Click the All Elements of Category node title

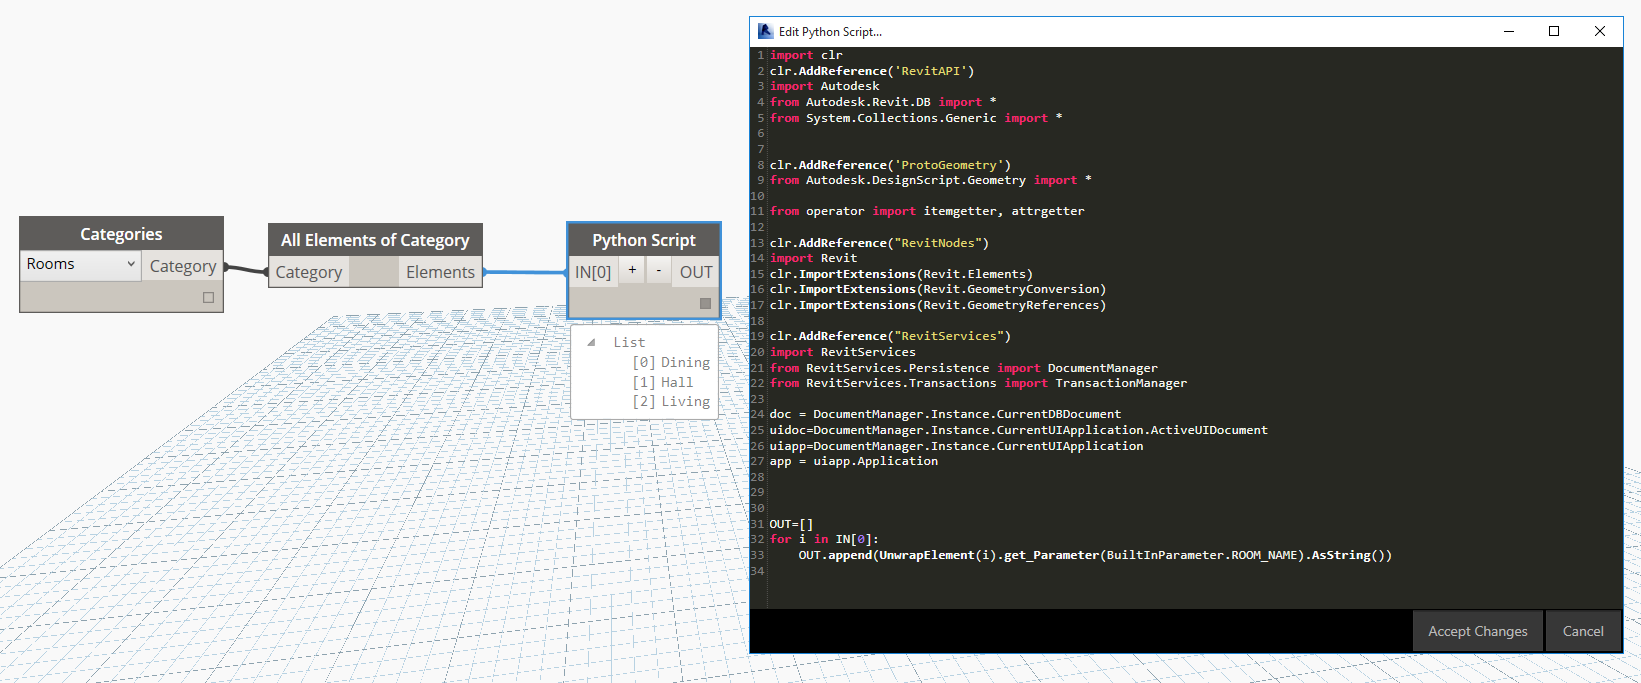click(375, 240)
